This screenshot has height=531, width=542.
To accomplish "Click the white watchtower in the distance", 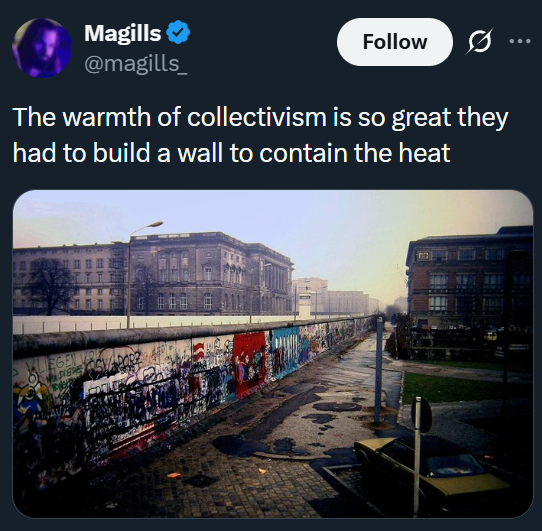I will [x=305, y=305].
